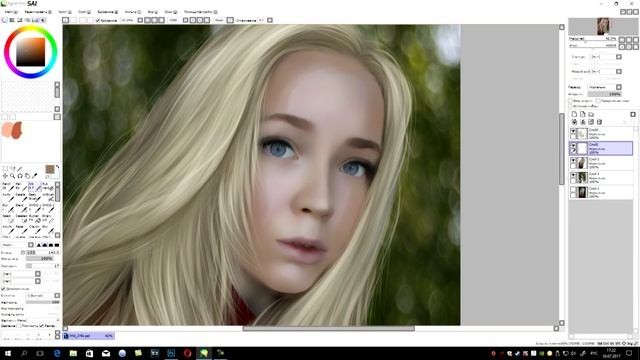640x360 pixels.
Task: Show hidden layer Слой1 via its eye box
Action: 573,190
